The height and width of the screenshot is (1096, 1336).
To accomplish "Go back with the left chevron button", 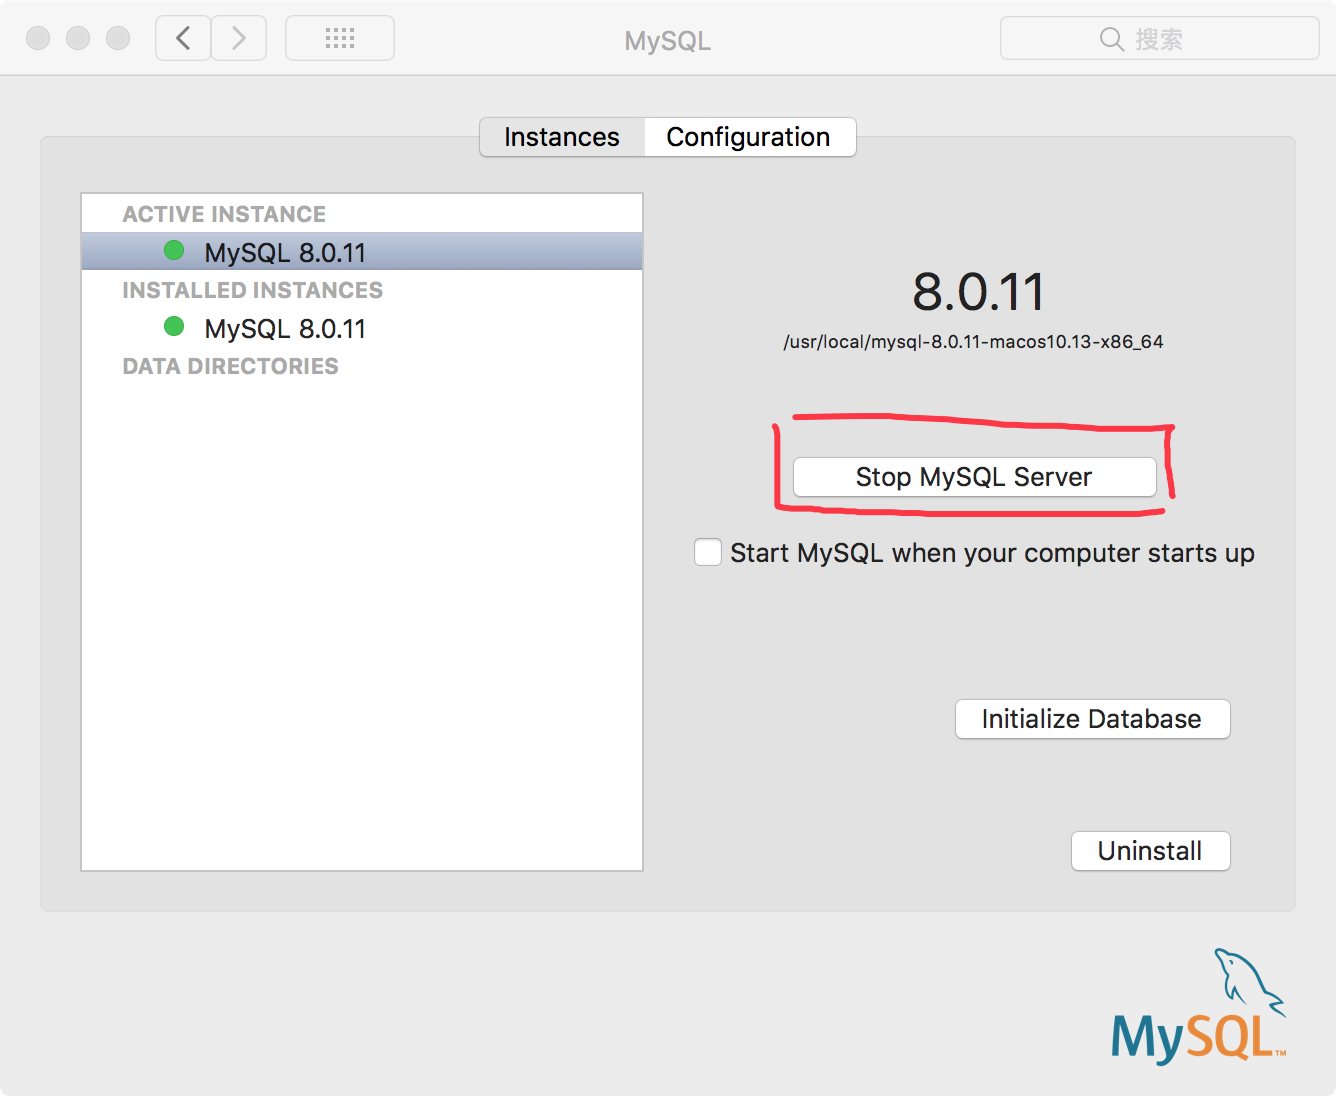I will tap(183, 38).
